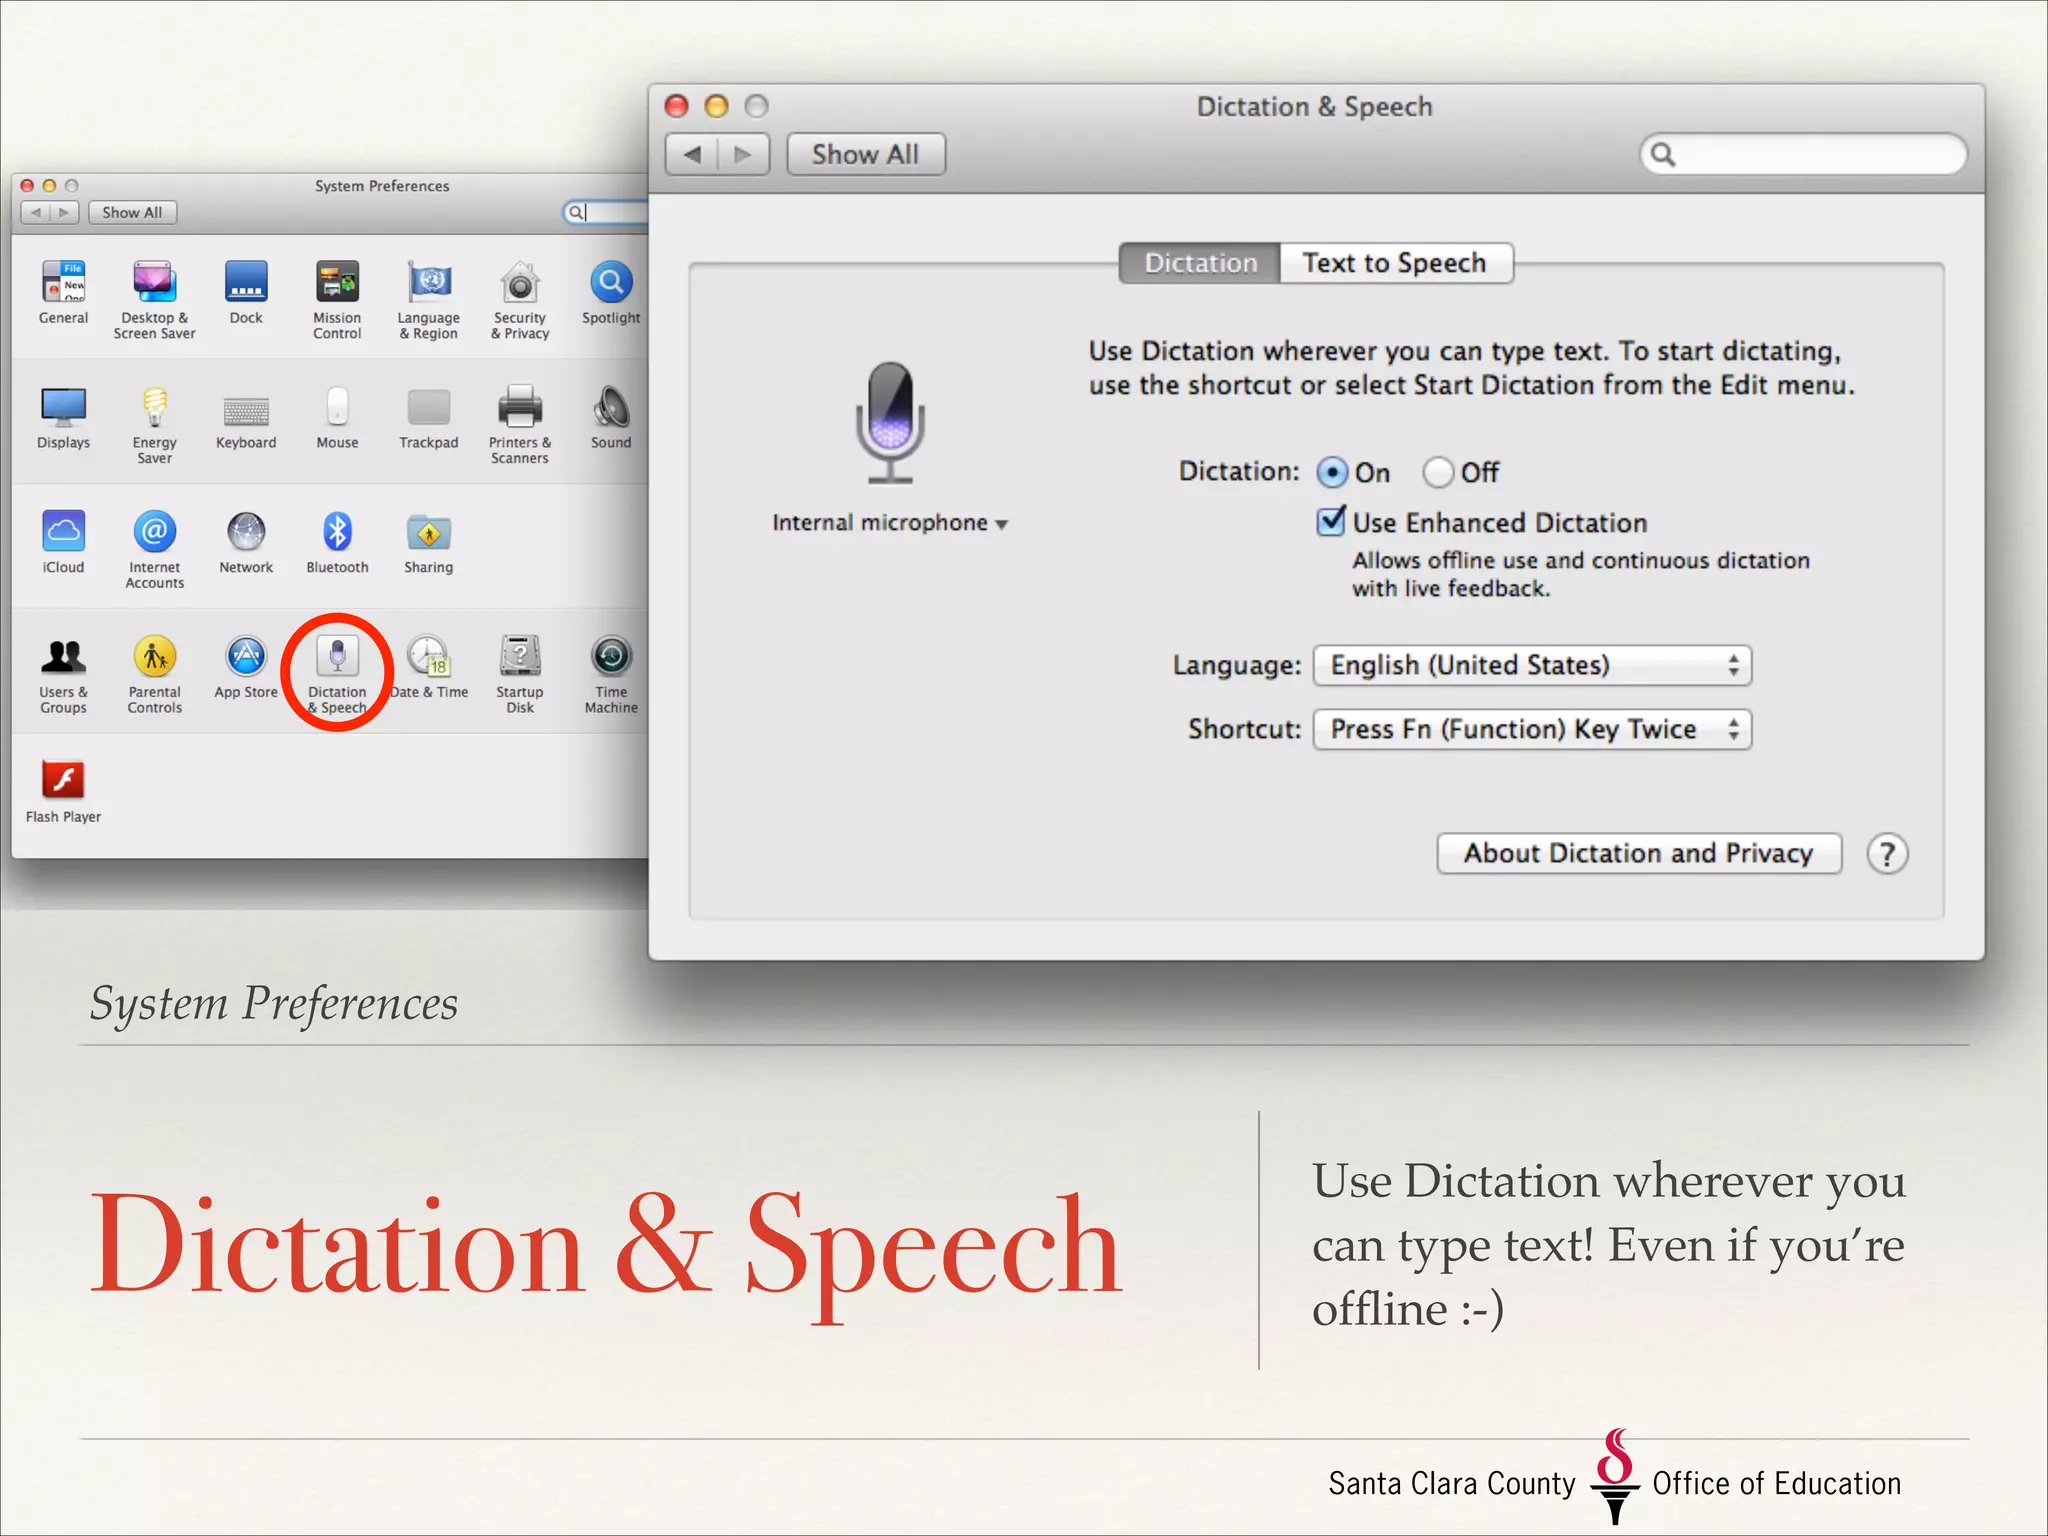Click the large microphone image
The image size is (2048, 1536).
(889, 423)
